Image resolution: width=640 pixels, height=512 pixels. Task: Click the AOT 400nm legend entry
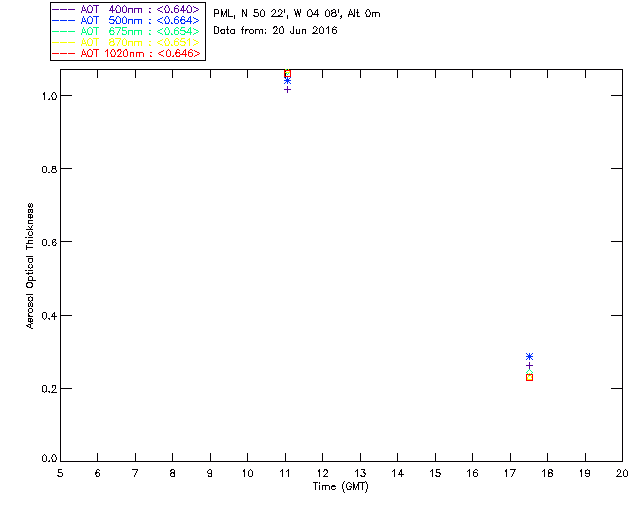(x=126, y=9)
